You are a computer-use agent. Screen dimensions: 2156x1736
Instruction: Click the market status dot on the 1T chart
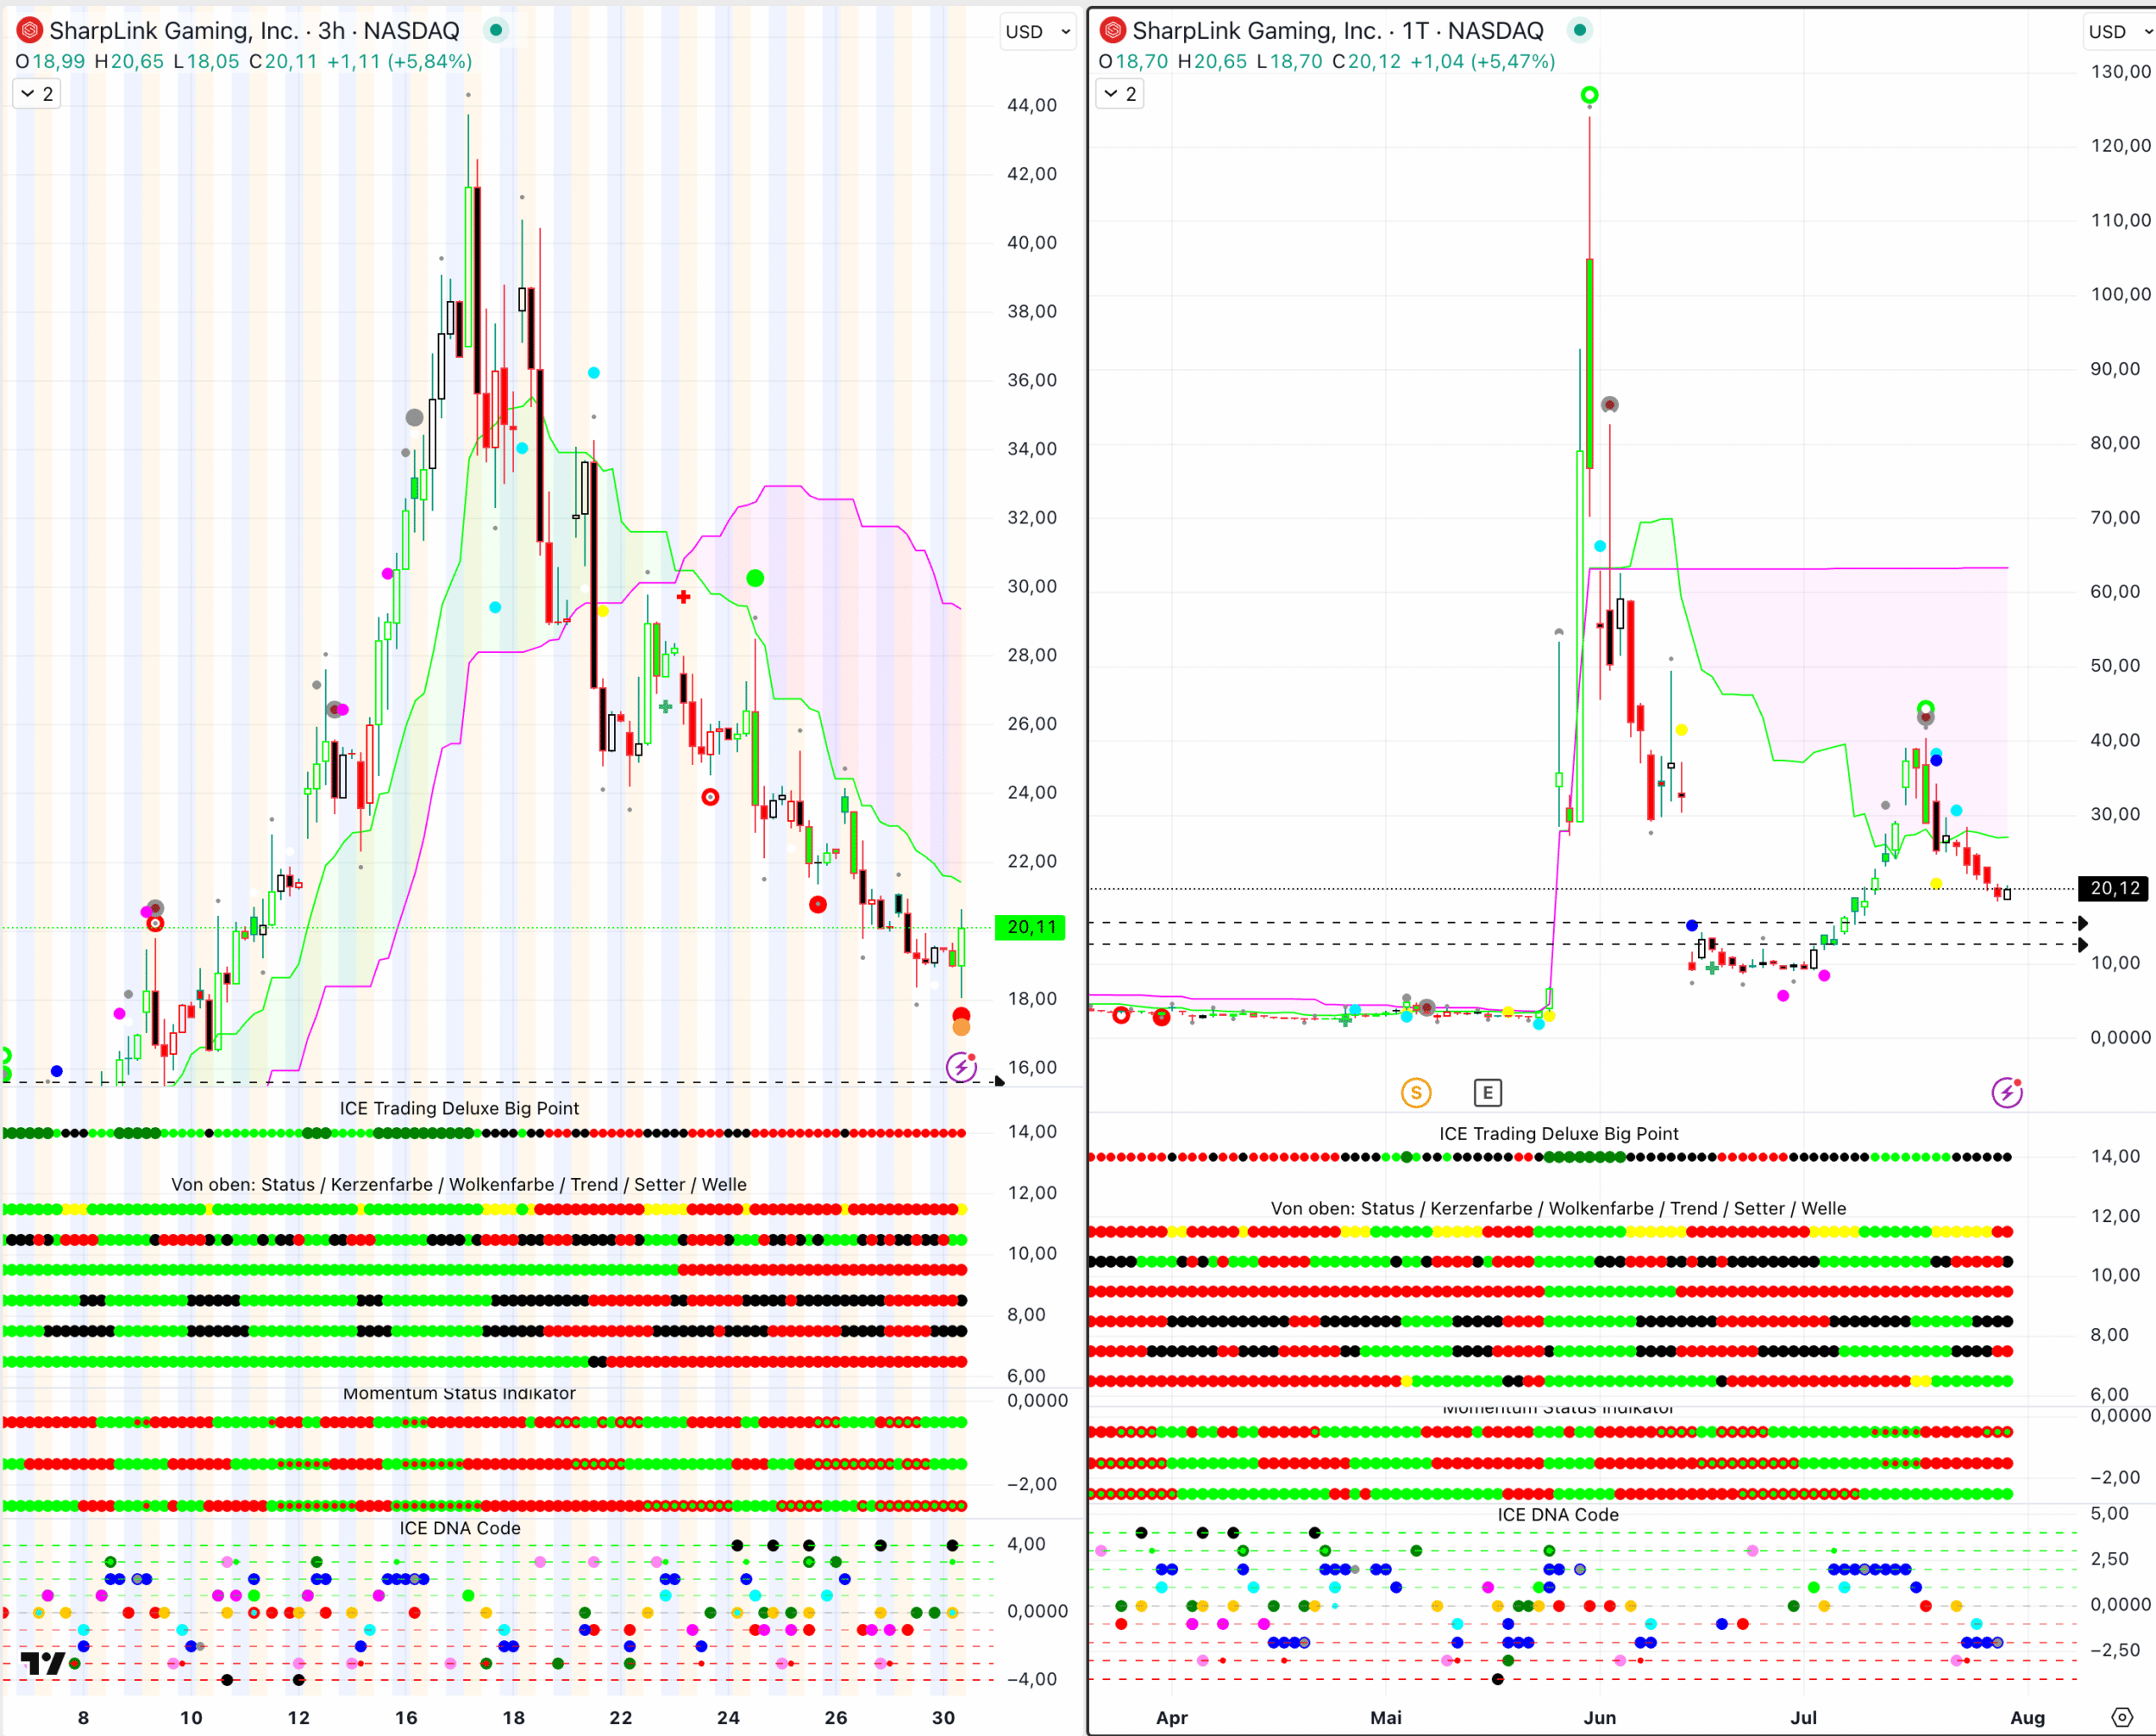[x=1579, y=31]
